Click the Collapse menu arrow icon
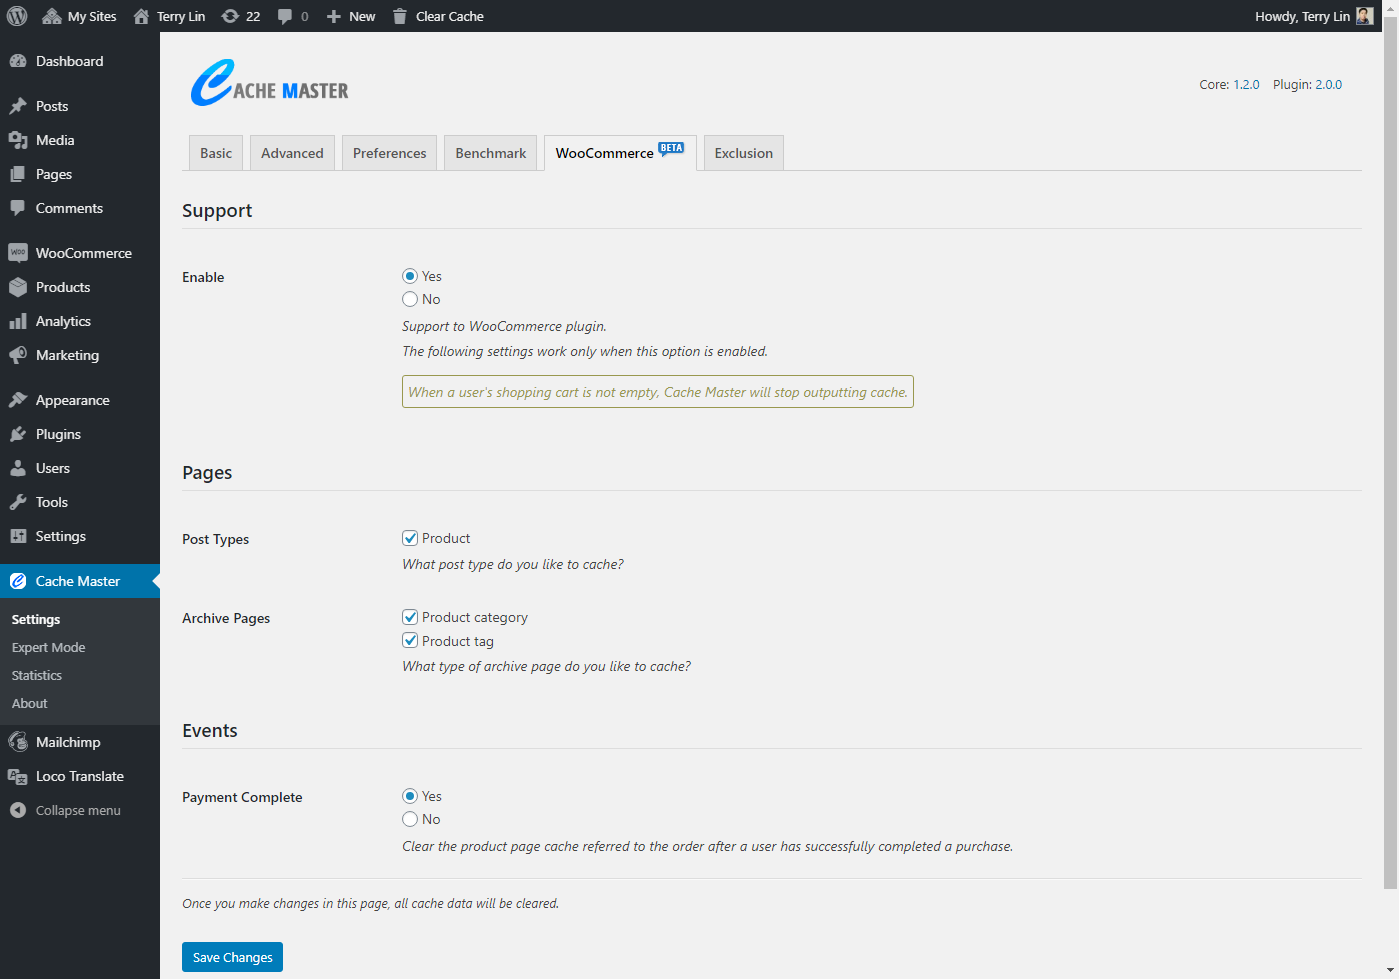Screen dimensions: 1399x979 18,810
